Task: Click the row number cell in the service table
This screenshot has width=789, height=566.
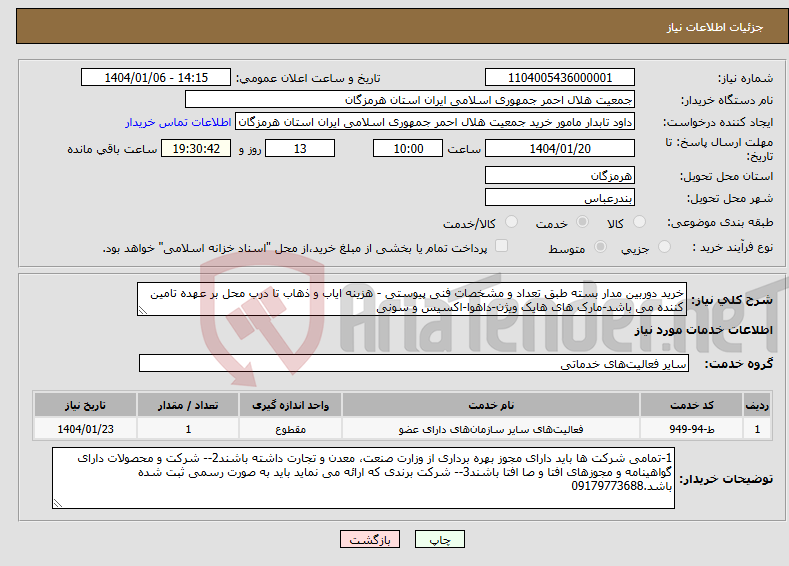Action: point(757,429)
